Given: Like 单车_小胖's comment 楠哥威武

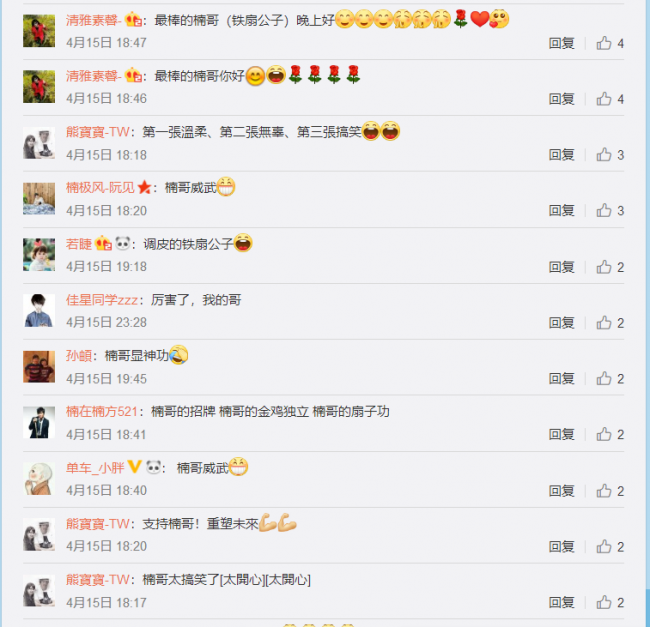Looking at the screenshot, I should pyautogui.click(x=610, y=491).
